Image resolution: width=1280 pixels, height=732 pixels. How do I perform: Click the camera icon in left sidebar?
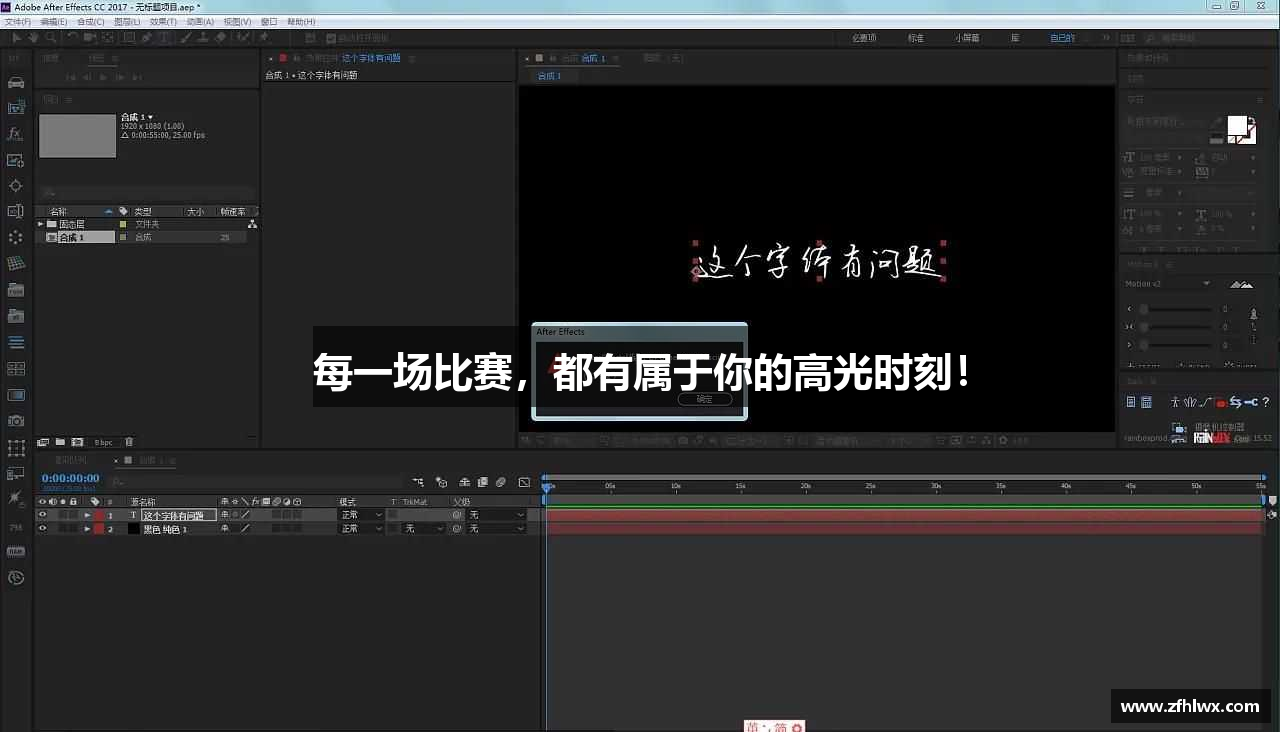(x=15, y=421)
